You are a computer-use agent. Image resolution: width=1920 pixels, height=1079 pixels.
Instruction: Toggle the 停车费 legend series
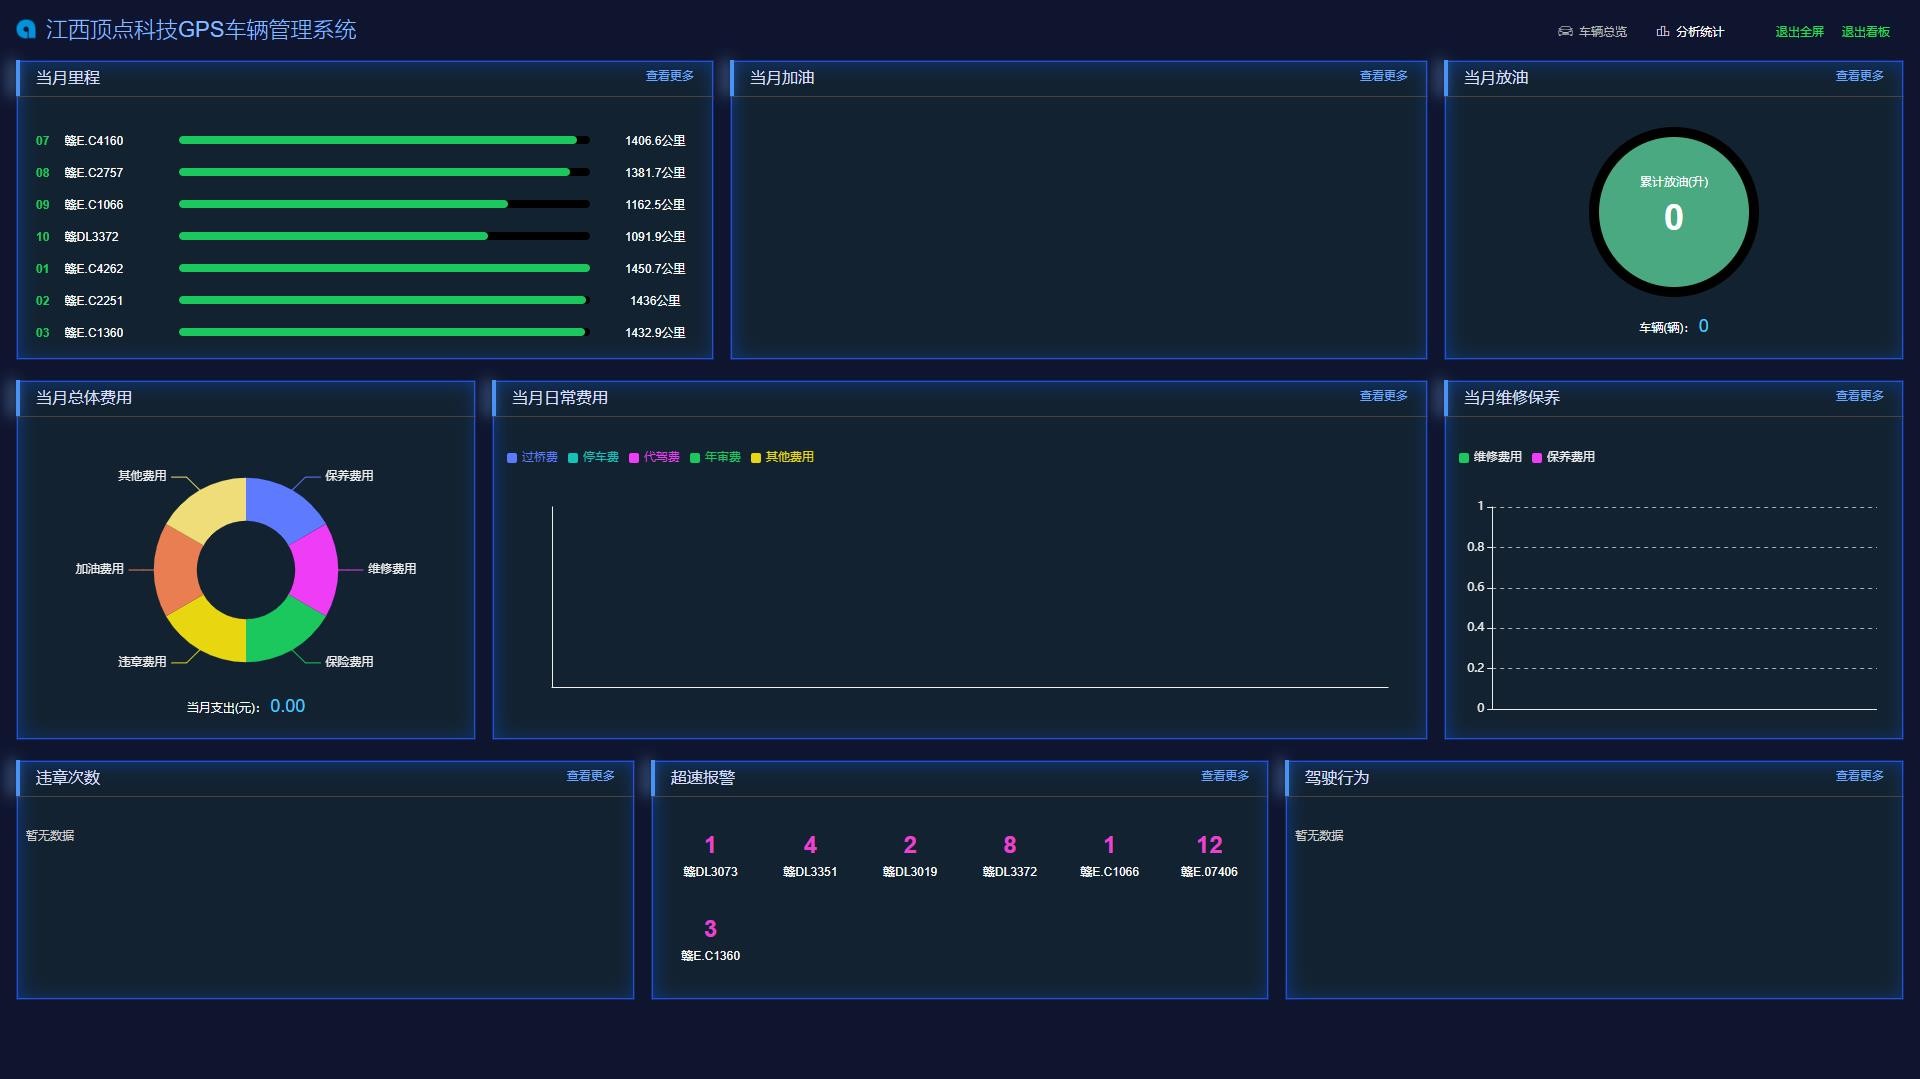pyautogui.click(x=593, y=457)
